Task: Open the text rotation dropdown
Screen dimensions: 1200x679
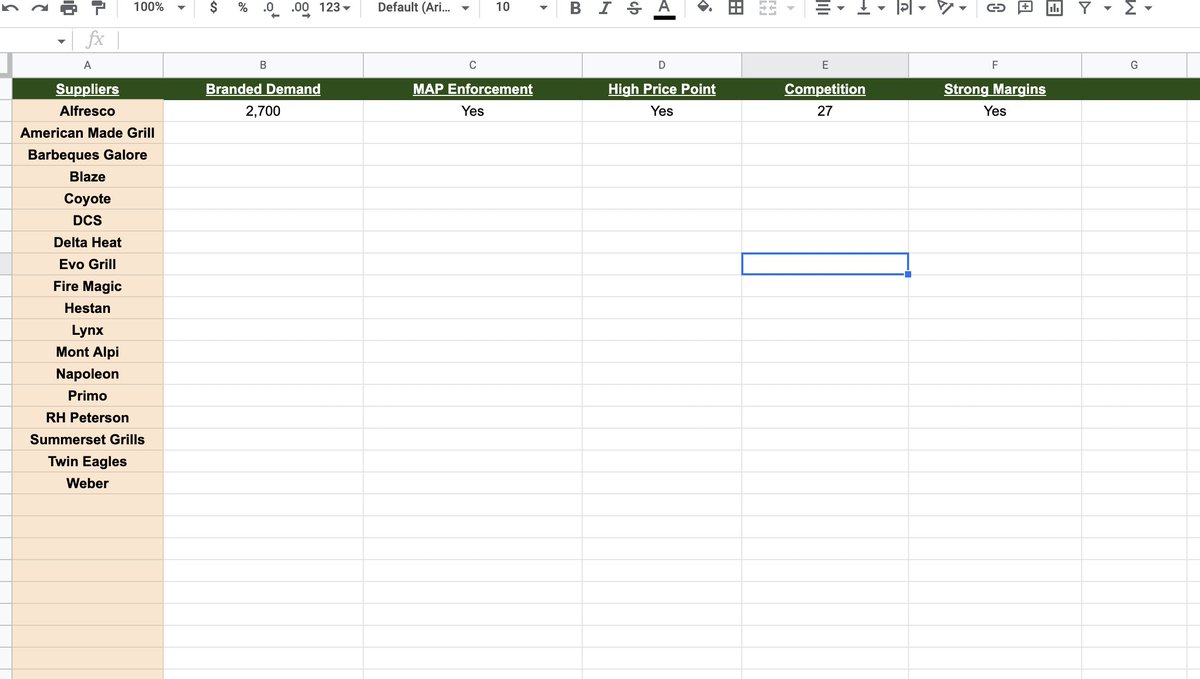Action: (950, 8)
